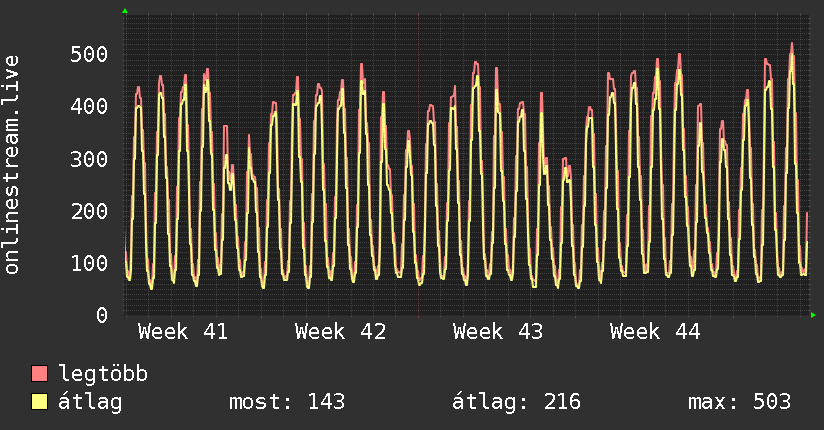Click the Week 43 axis label
This screenshot has width=824, height=430.
497,331
